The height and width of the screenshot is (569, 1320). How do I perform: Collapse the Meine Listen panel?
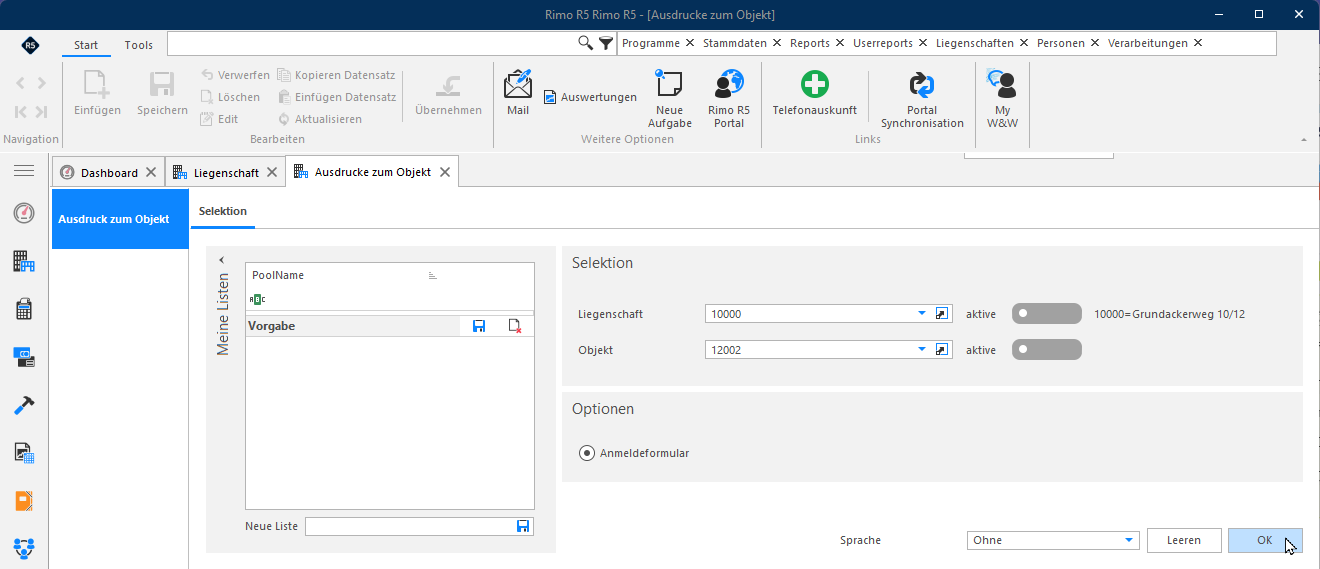221,260
